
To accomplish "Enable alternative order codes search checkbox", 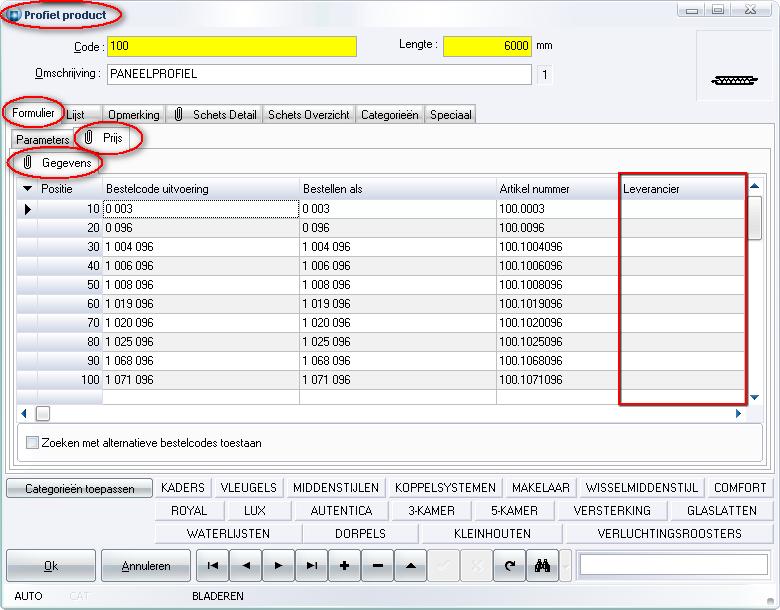I will (32, 442).
